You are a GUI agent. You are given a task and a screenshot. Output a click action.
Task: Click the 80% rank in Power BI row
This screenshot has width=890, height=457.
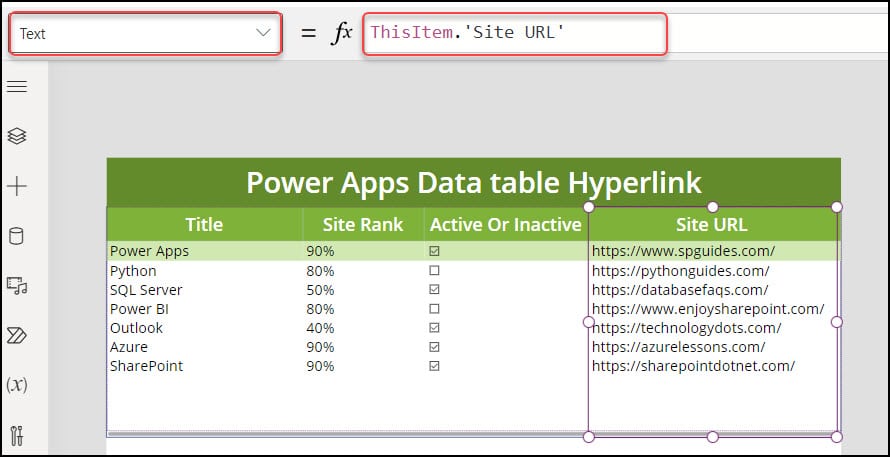click(320, 309)
